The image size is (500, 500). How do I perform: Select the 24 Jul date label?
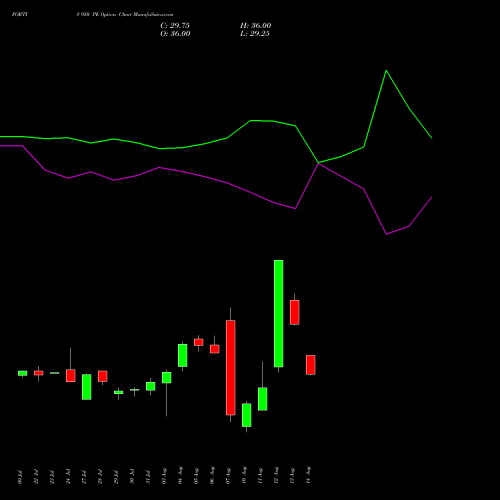pos(68,477)
